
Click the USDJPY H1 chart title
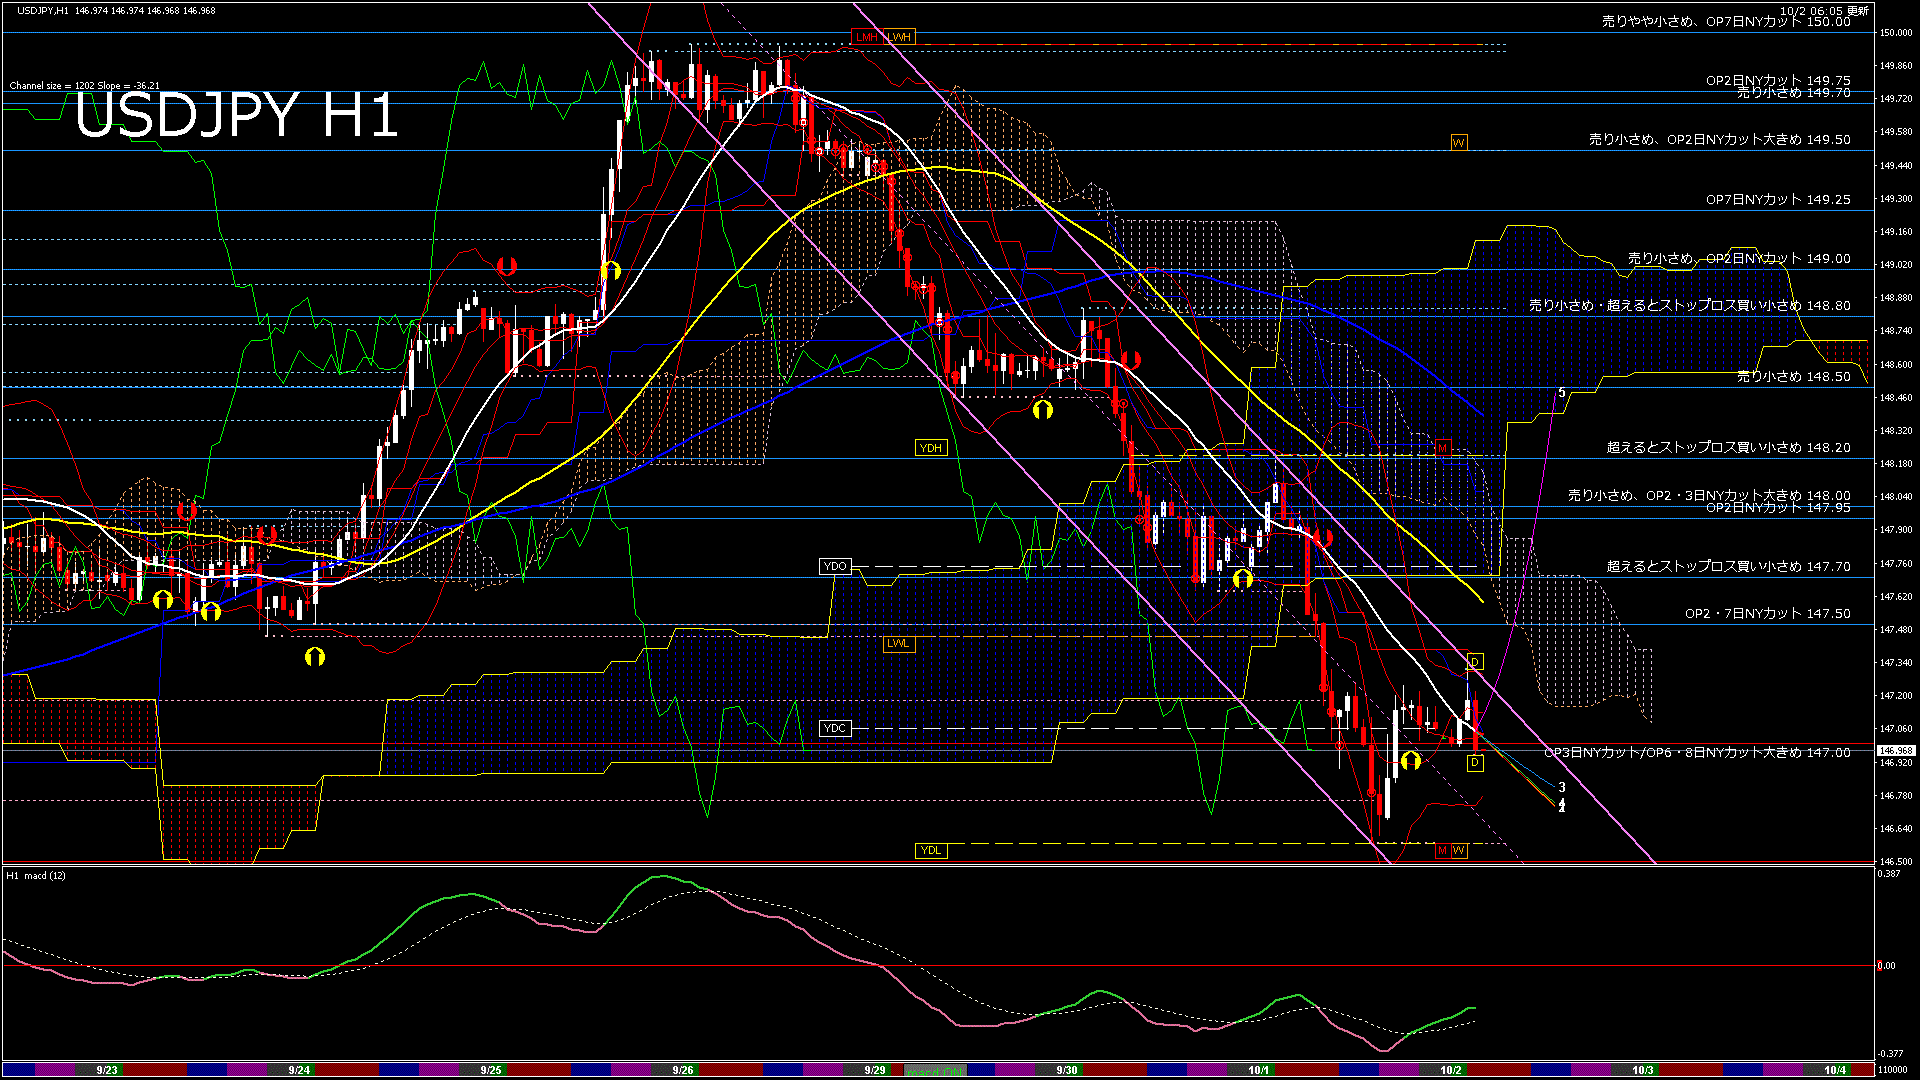click(236, 116)
